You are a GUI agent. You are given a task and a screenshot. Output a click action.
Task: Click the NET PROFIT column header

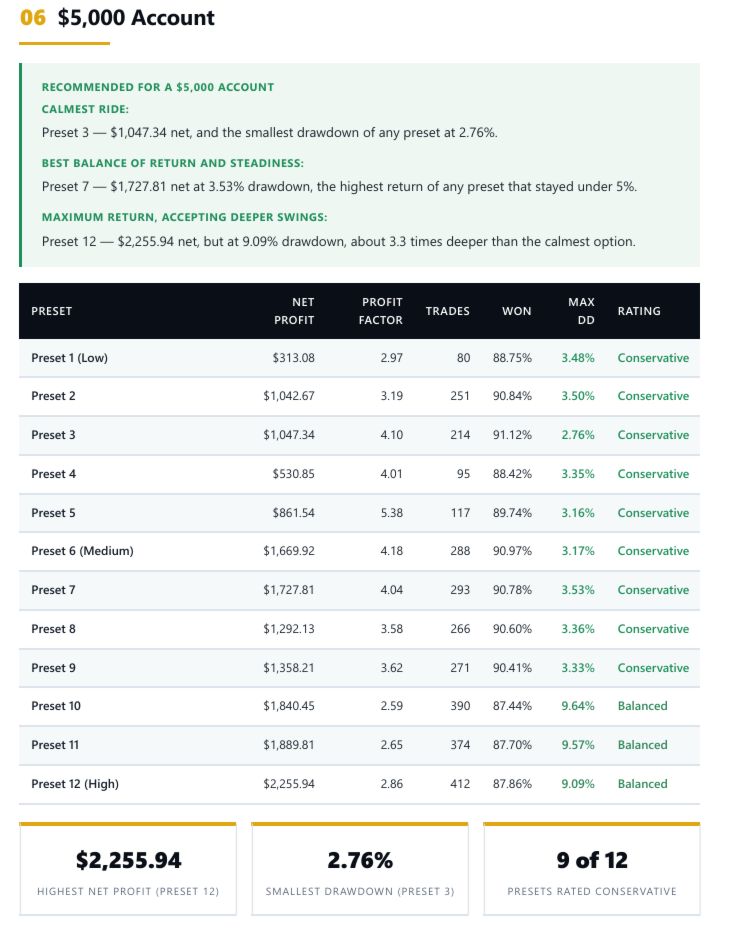[294, 311]
